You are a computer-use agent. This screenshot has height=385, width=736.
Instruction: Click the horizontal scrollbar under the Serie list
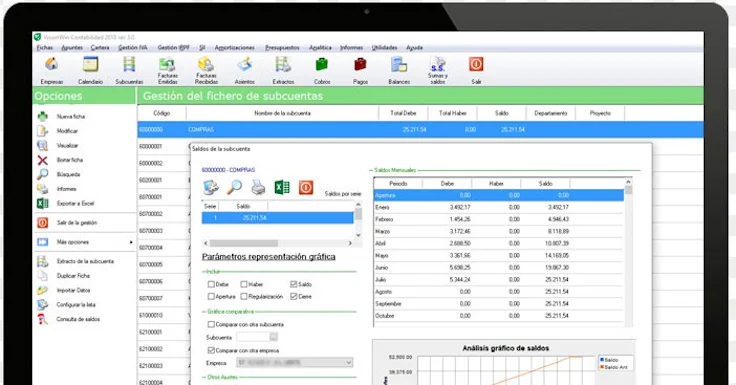point(278,243)
